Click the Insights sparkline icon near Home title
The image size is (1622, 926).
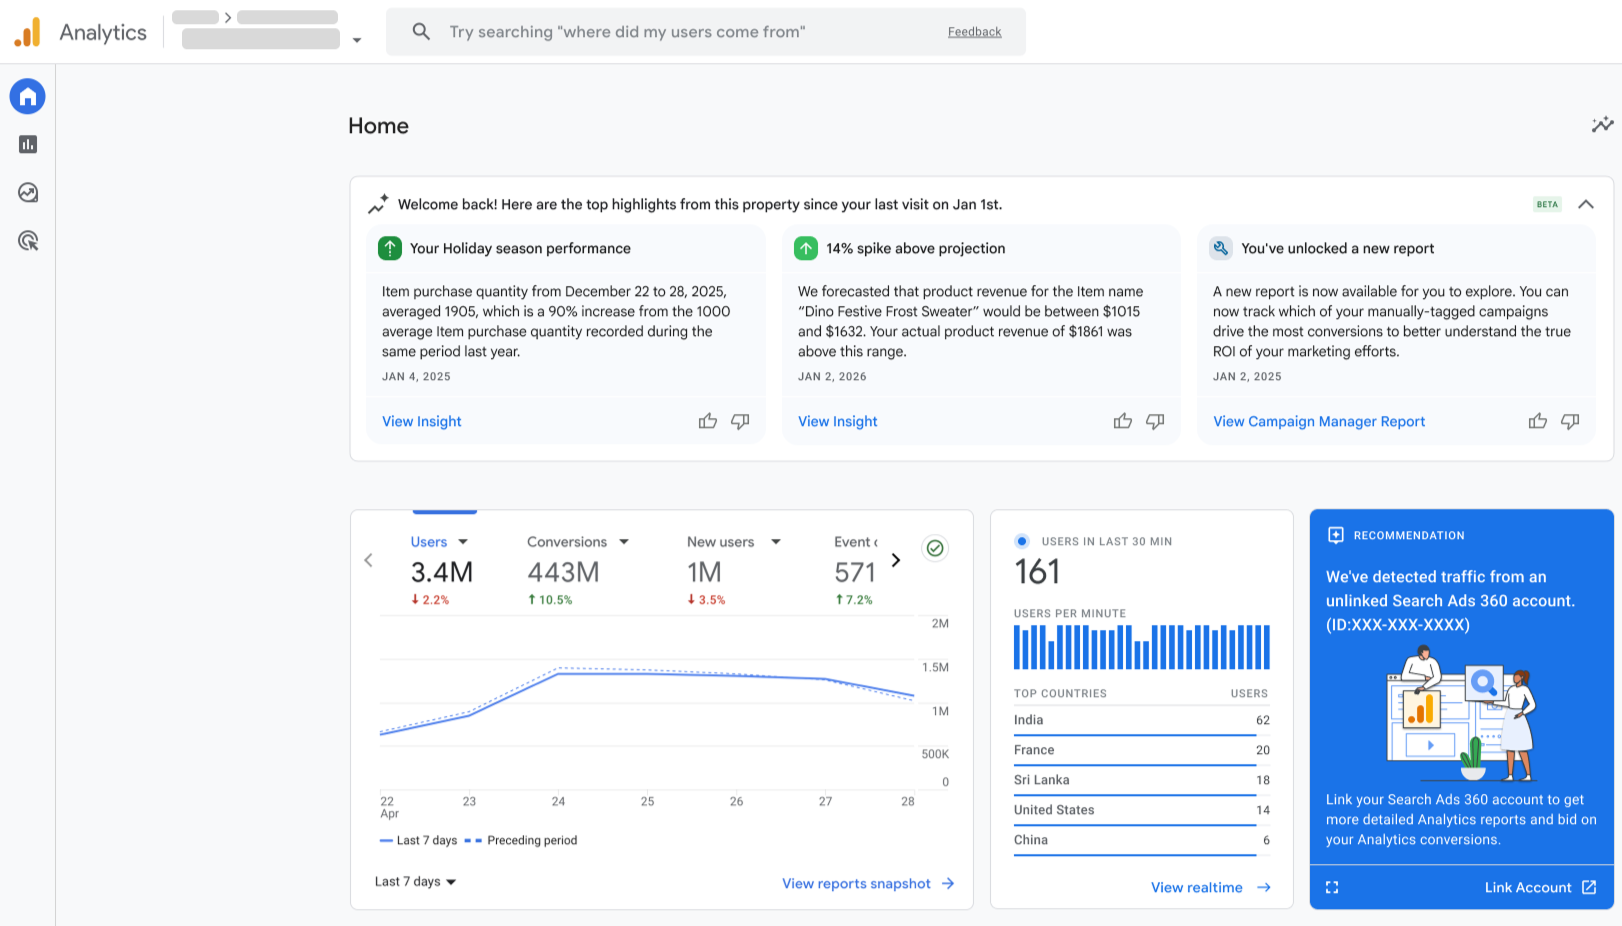point(1602,125)
